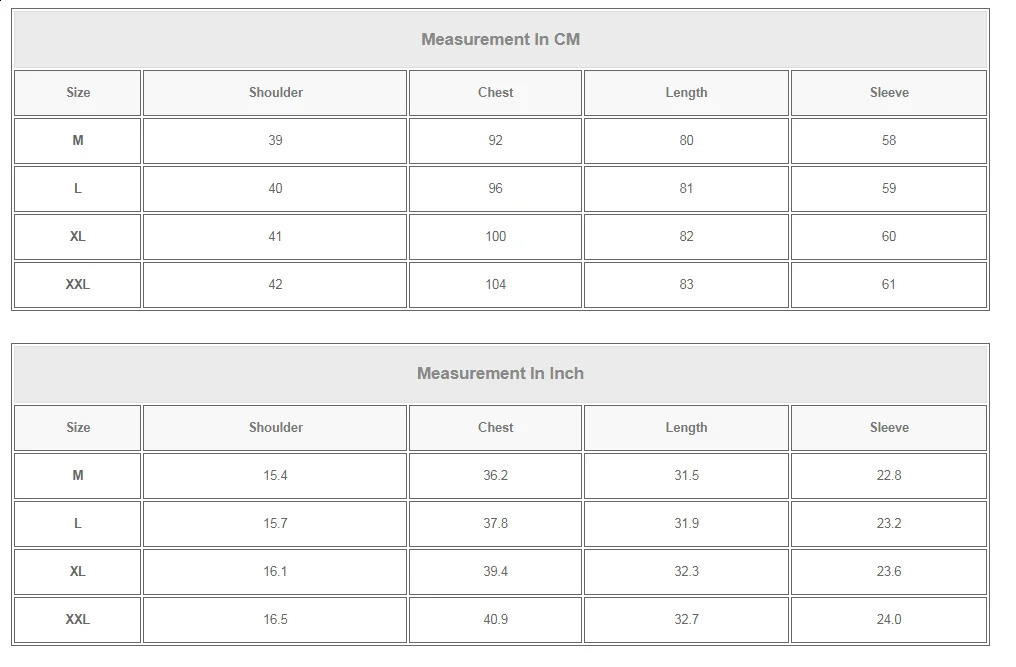The height and width of the screenshot is (667, 1016).
Task: Select the M row label in Inch table
Action: pos(78,476)
